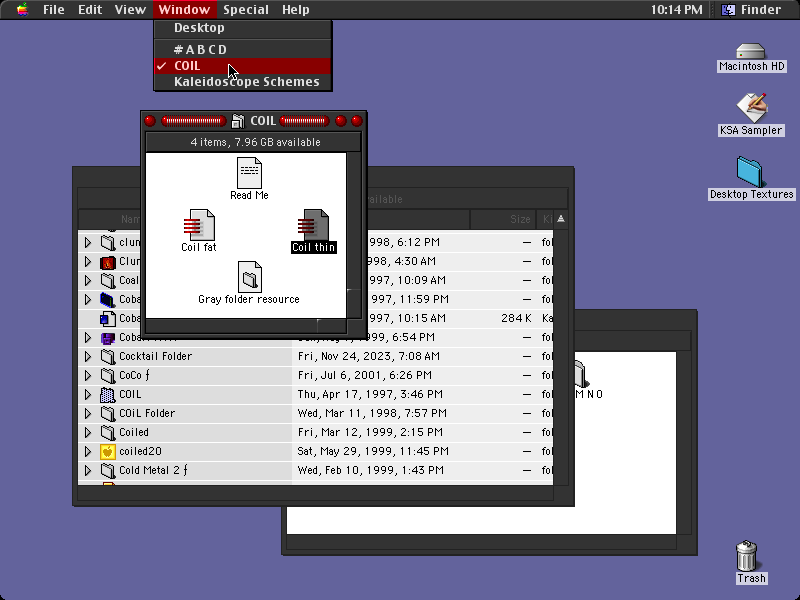Click the COiL Folder row's folder icon

[108, 413]
